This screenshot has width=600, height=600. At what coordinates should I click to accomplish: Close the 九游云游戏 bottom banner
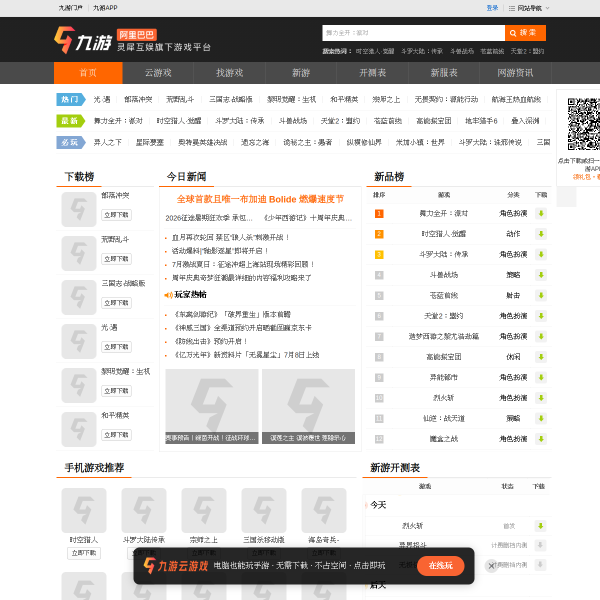(491, 566)
